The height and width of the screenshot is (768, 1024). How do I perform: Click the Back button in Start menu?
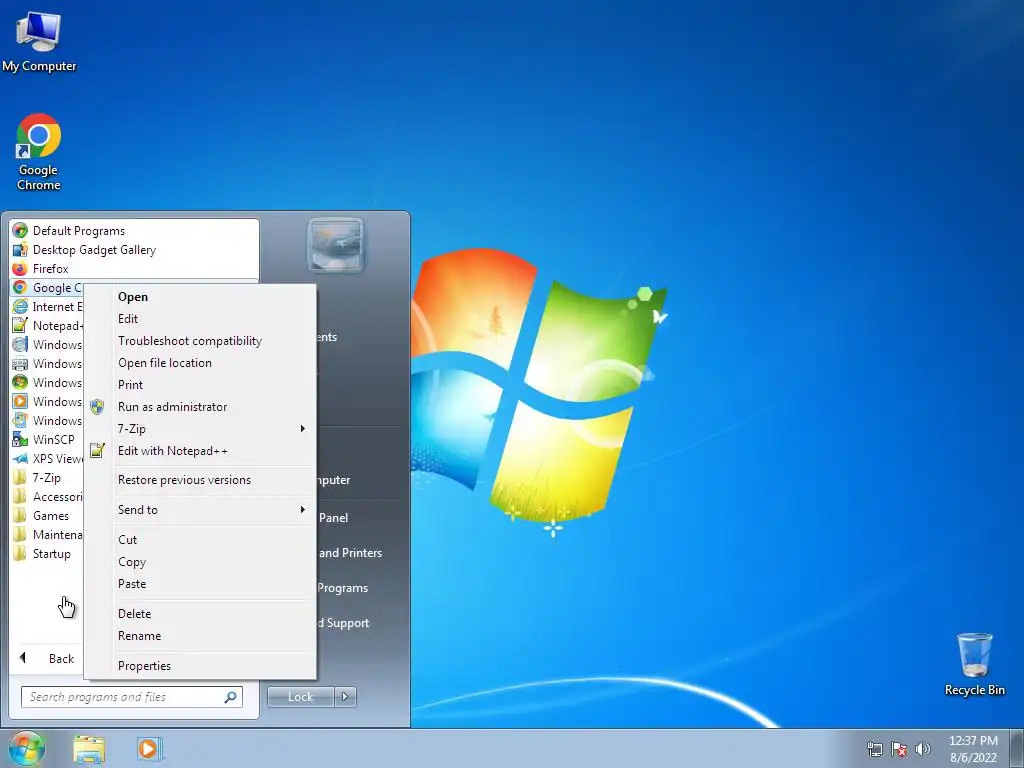[46, 658]
